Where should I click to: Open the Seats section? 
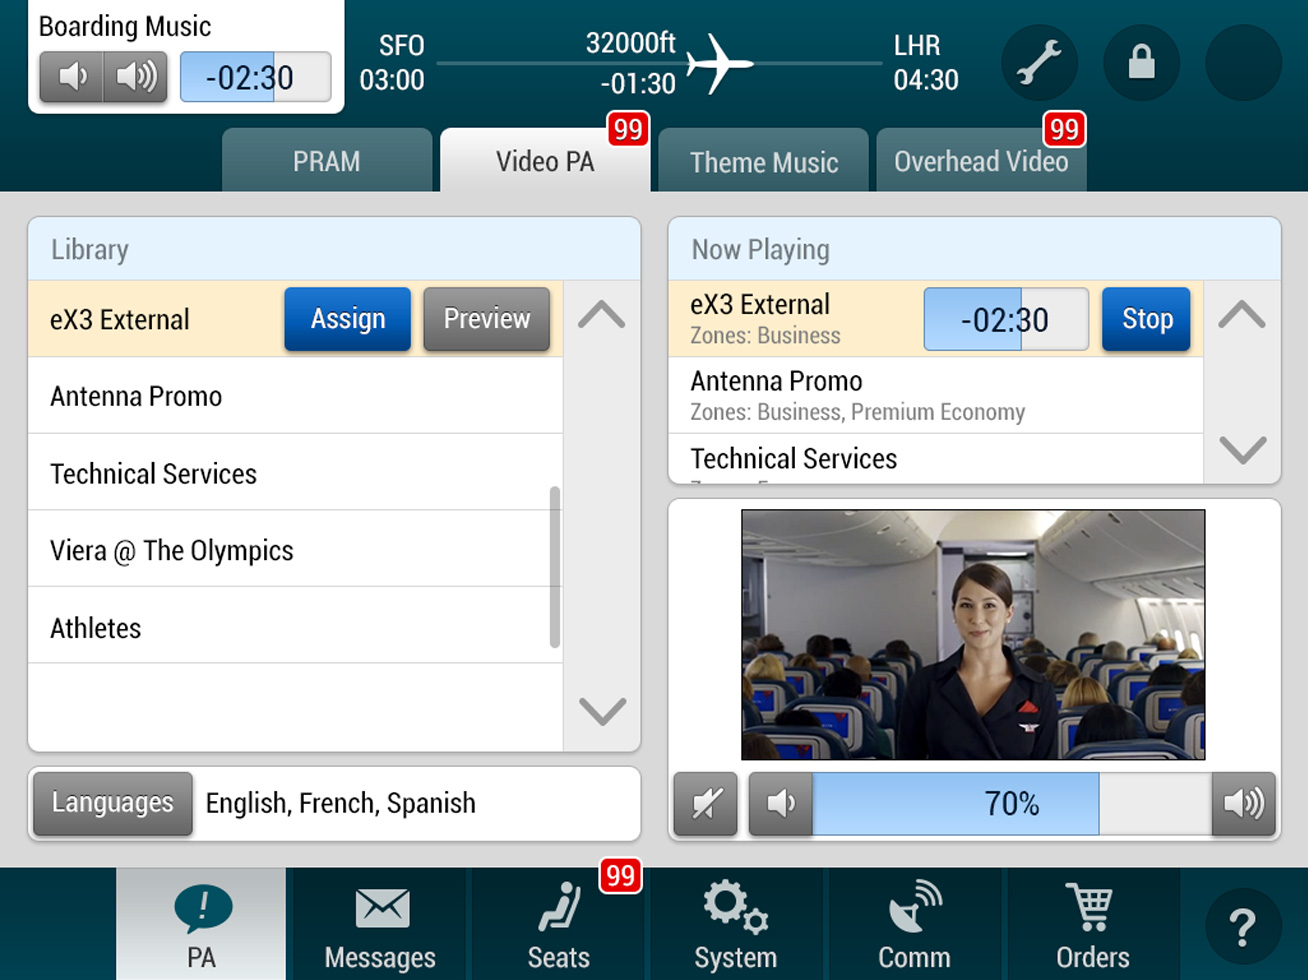(558, 926)
